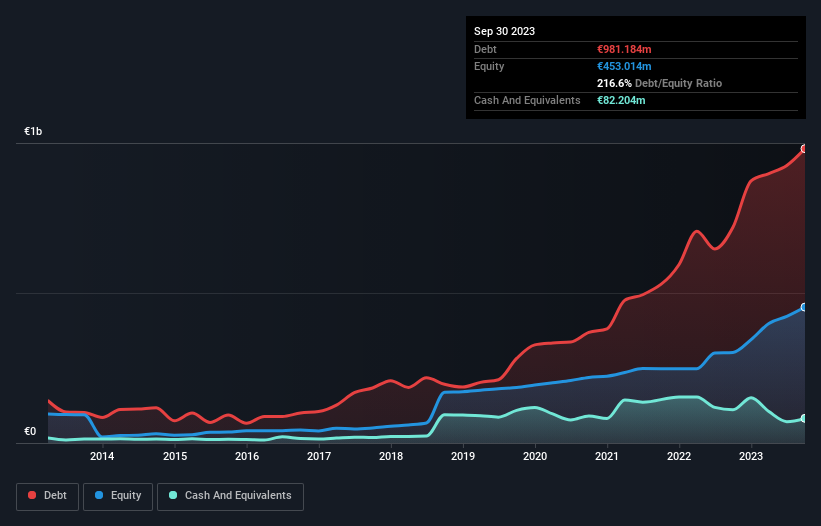Click the blue Equity legend dot
Viewport: 821px width, 526px height.
tap(99, 495)
